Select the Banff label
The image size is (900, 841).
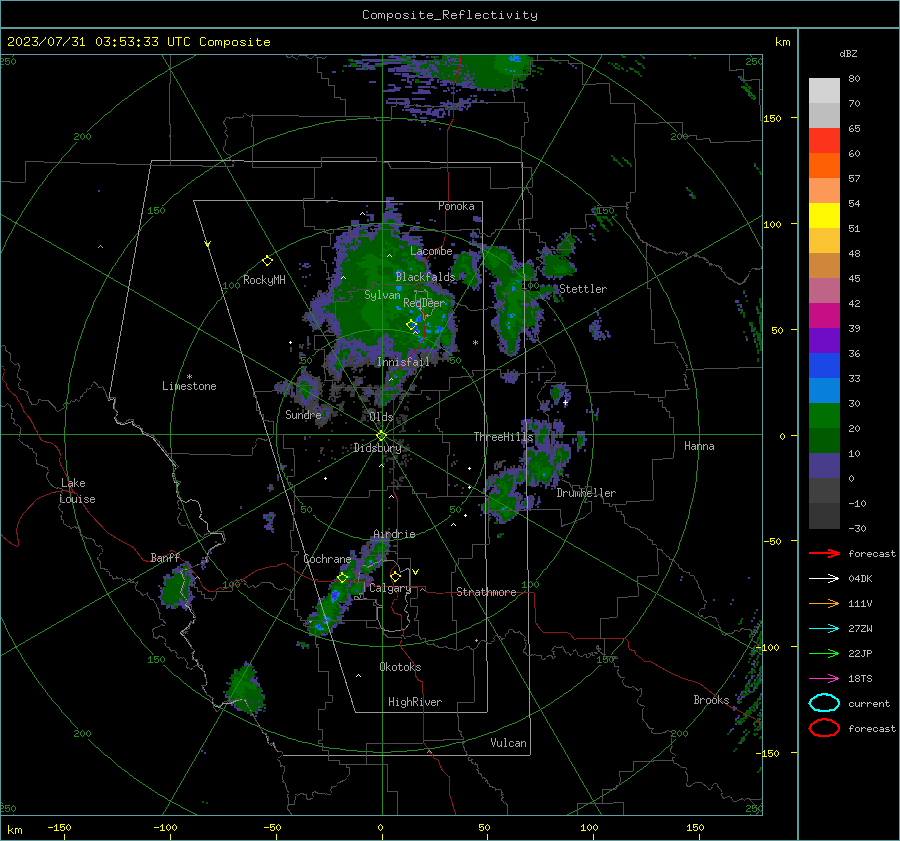(165, 558)
